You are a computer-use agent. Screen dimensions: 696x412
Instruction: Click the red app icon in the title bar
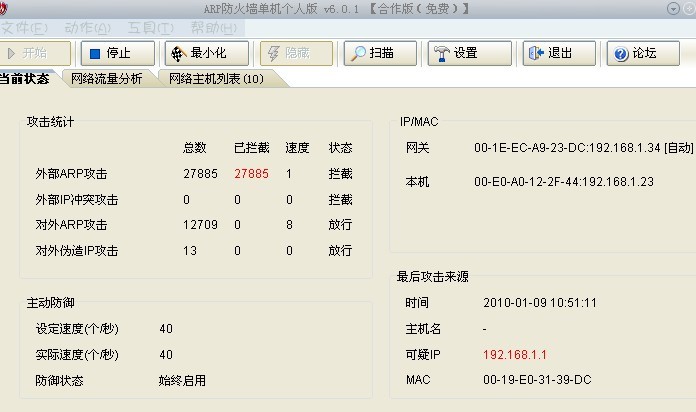[3, 8]
